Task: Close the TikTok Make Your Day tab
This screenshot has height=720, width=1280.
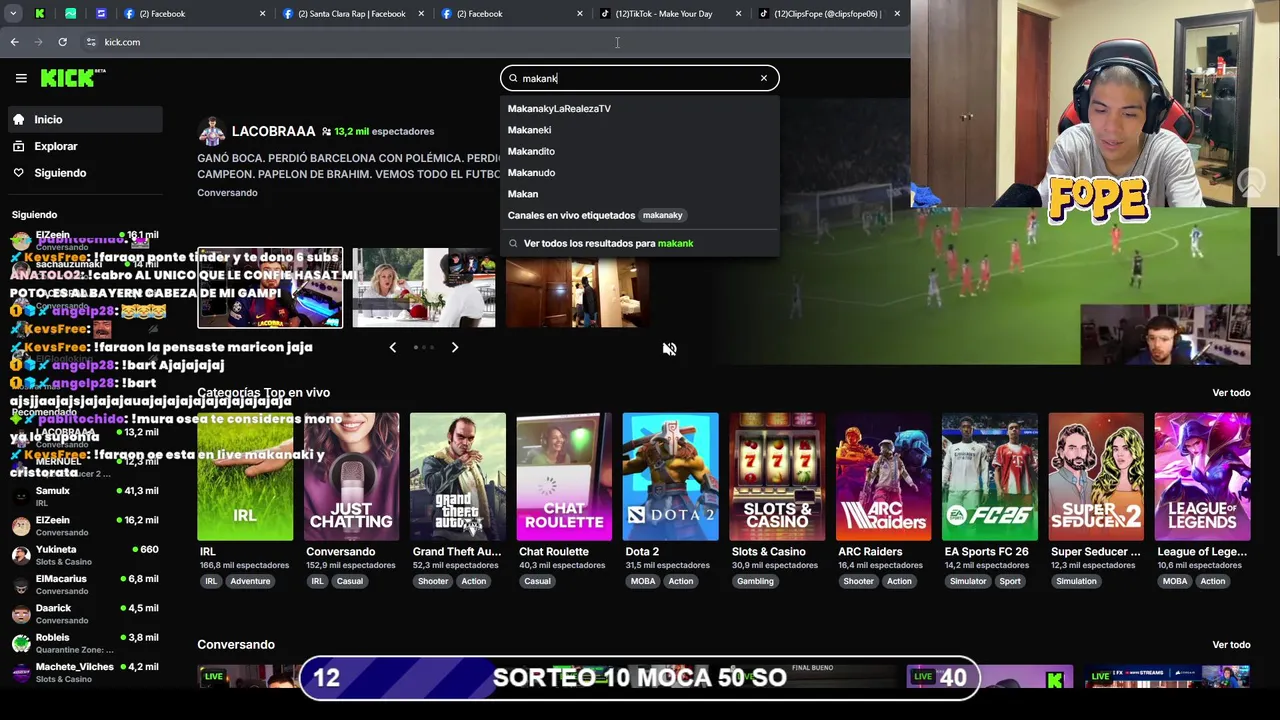Action: pos(738,14)
